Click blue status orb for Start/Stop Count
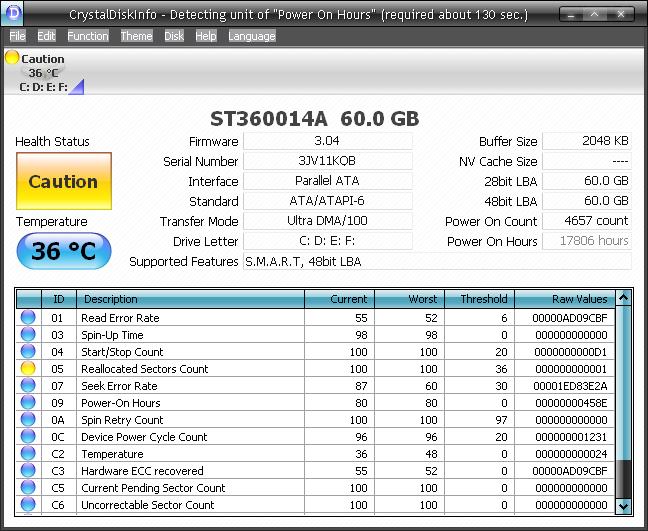The width and height of the screenshot is (648, 531). coord(28,351)
